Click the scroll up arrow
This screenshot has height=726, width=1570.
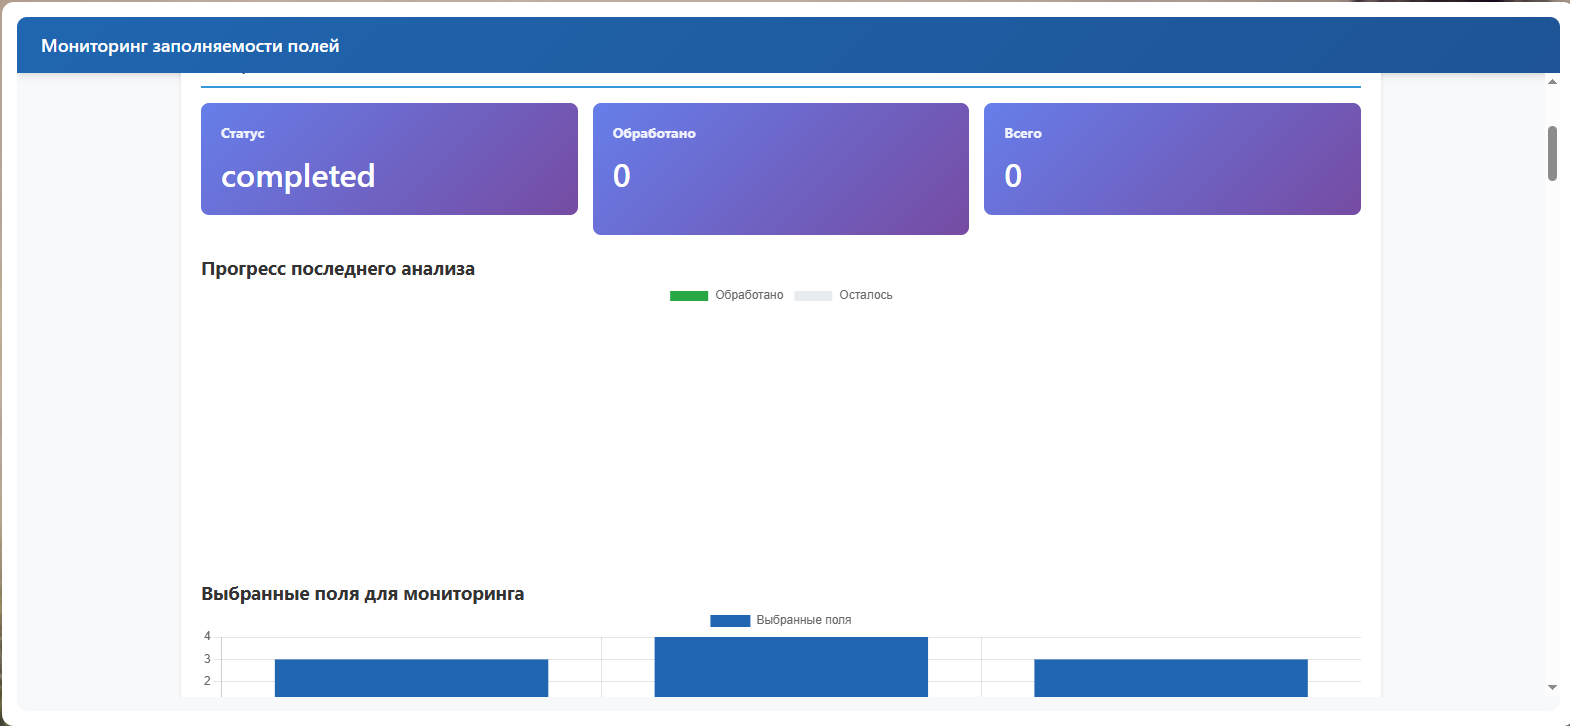pos(1552,82)
